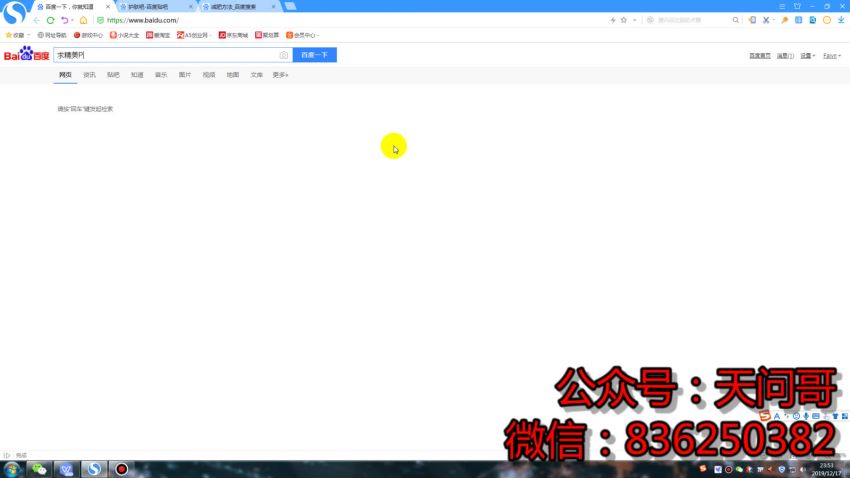850x478 pixels.
Task: Open the JD mall bookmark
Action: click(x=233, y=35)
